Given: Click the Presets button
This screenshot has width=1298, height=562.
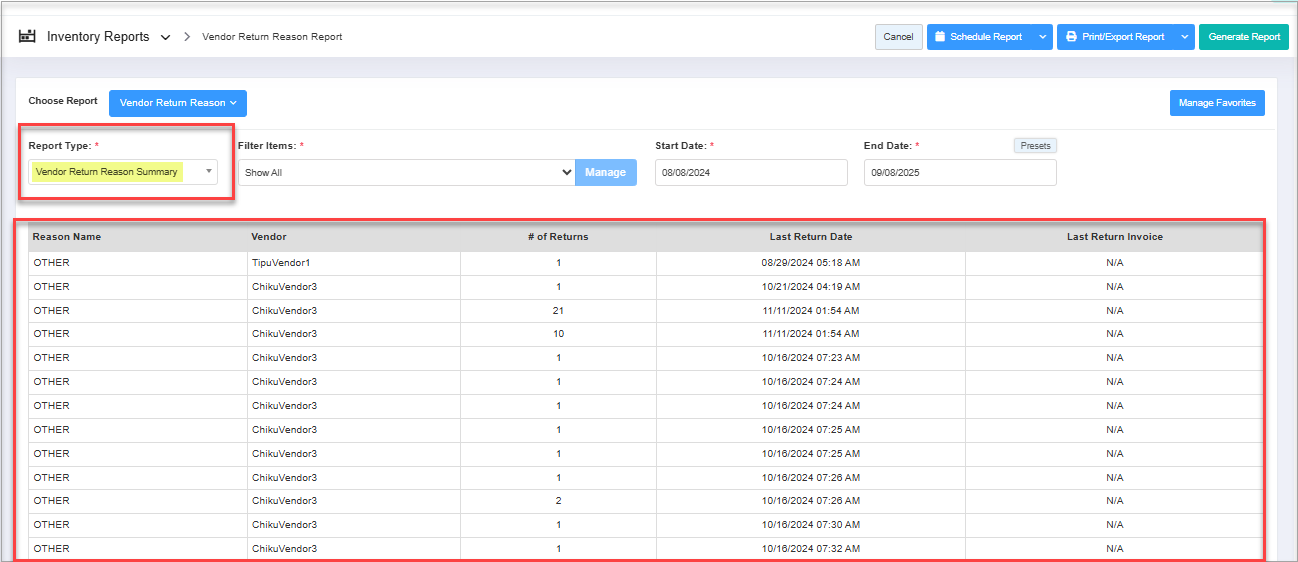Looking at the screenshot, I should [x=1035, y=146].
